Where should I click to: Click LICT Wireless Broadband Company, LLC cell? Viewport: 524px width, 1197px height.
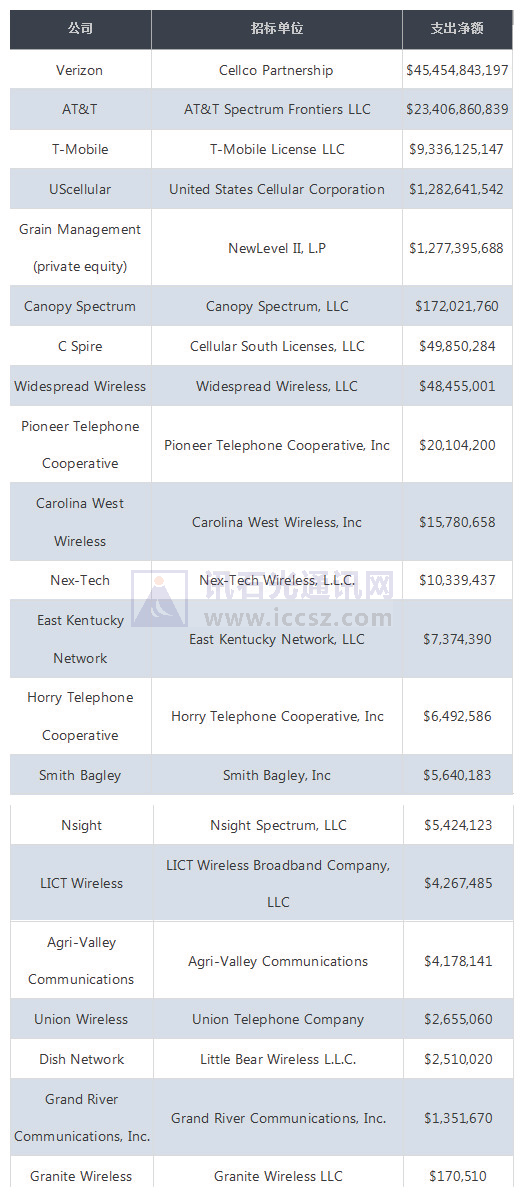(278, 883)
